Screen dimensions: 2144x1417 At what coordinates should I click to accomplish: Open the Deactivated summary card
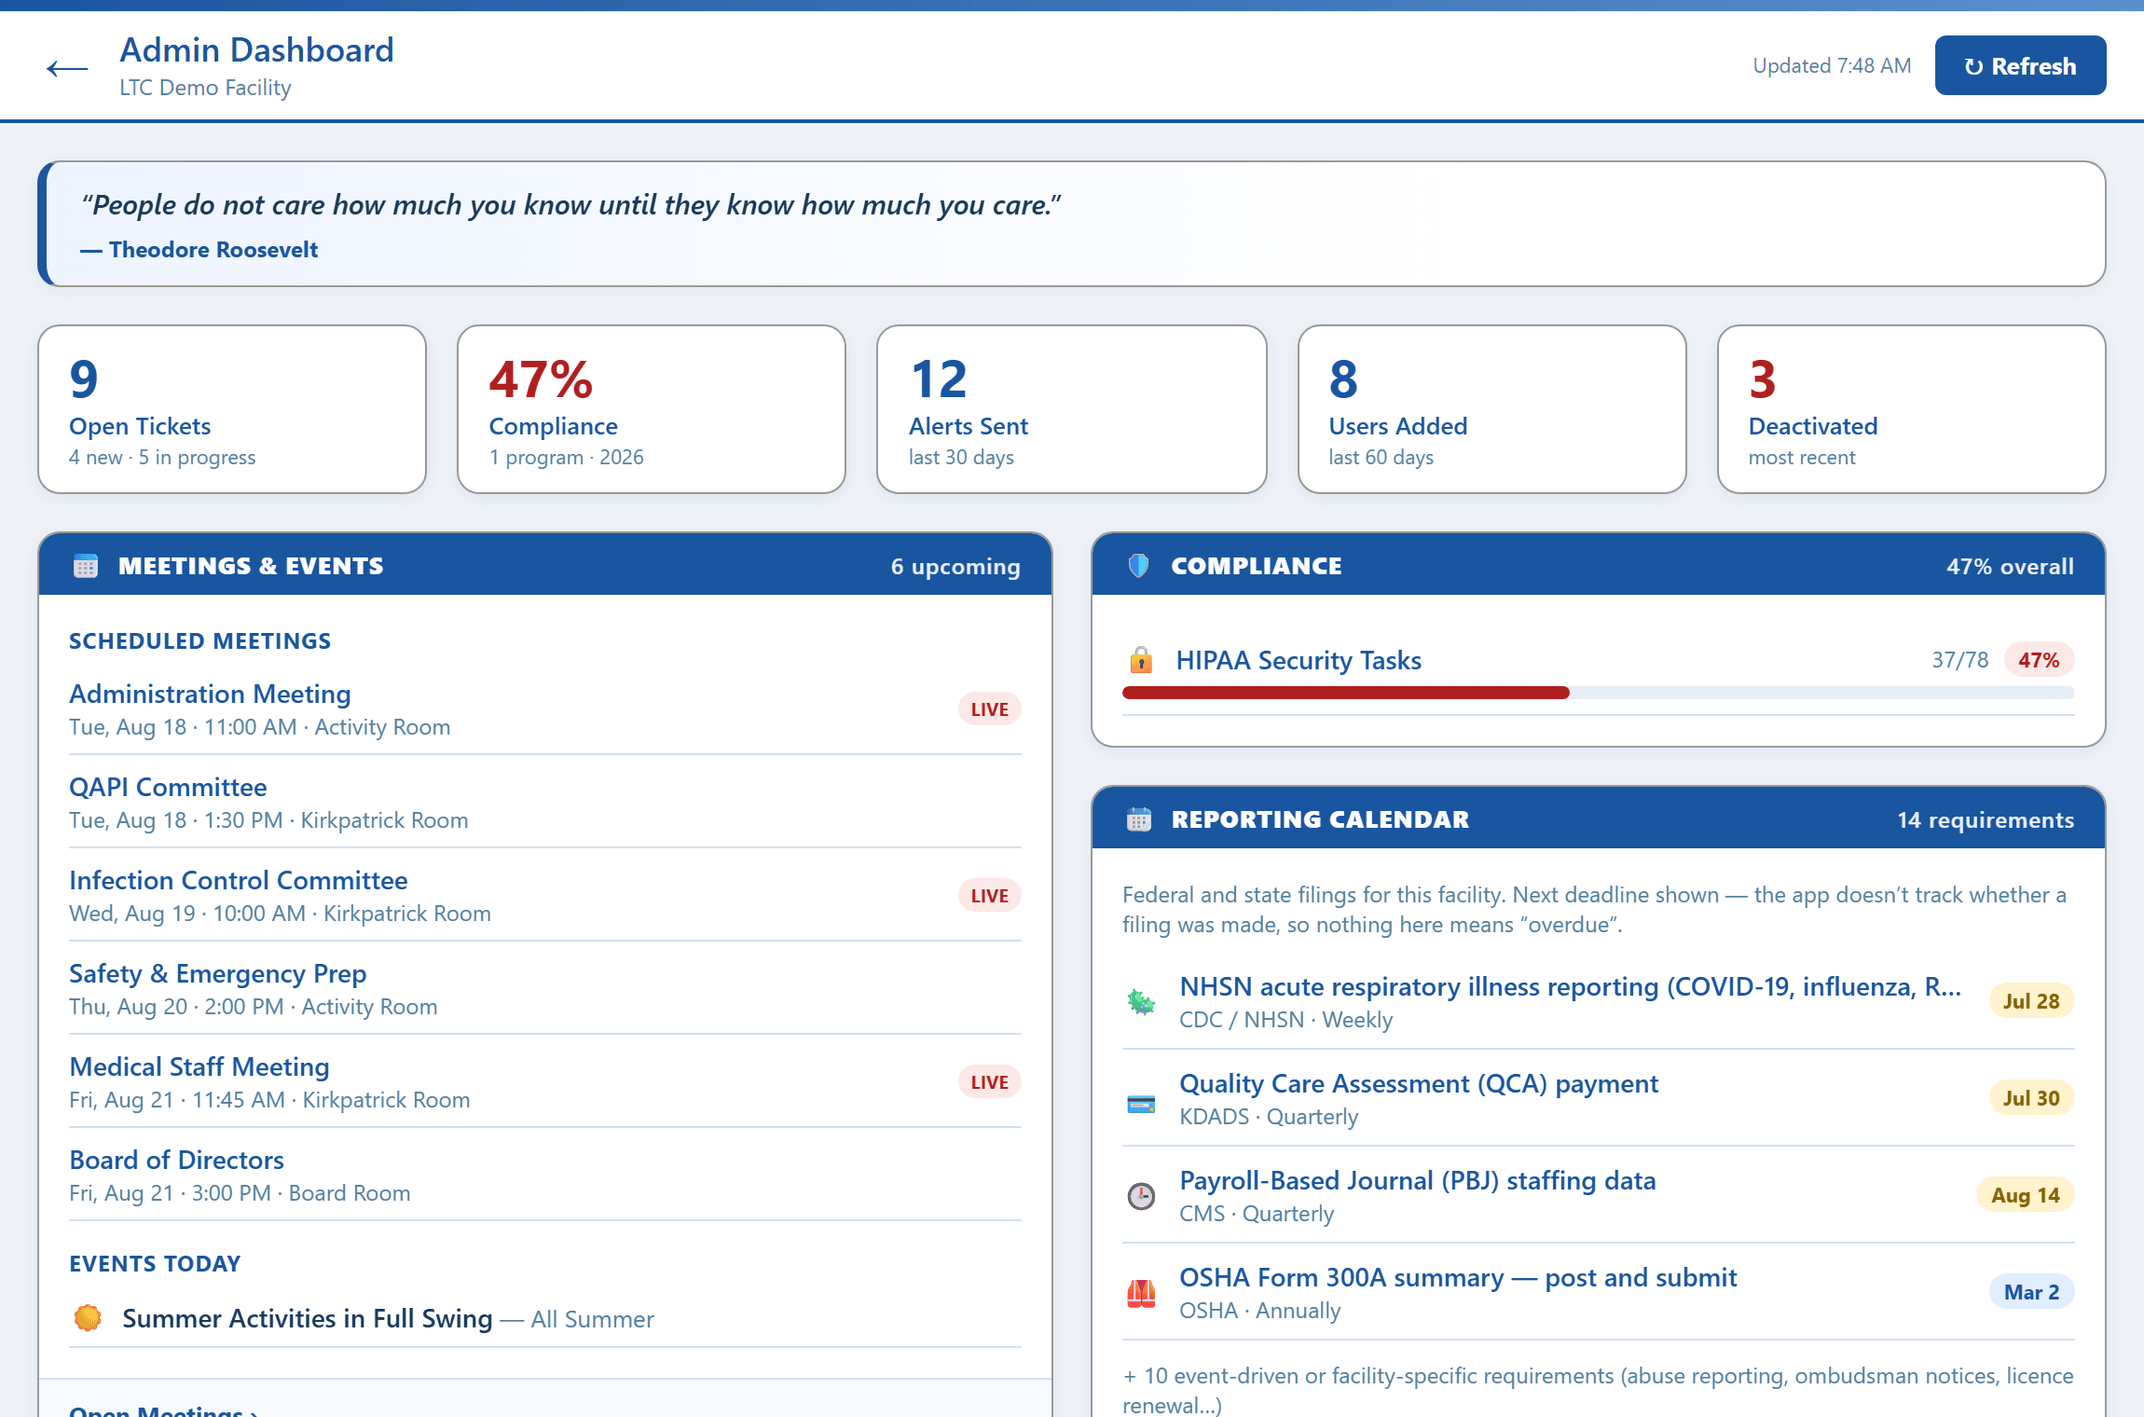[1911, 409]
